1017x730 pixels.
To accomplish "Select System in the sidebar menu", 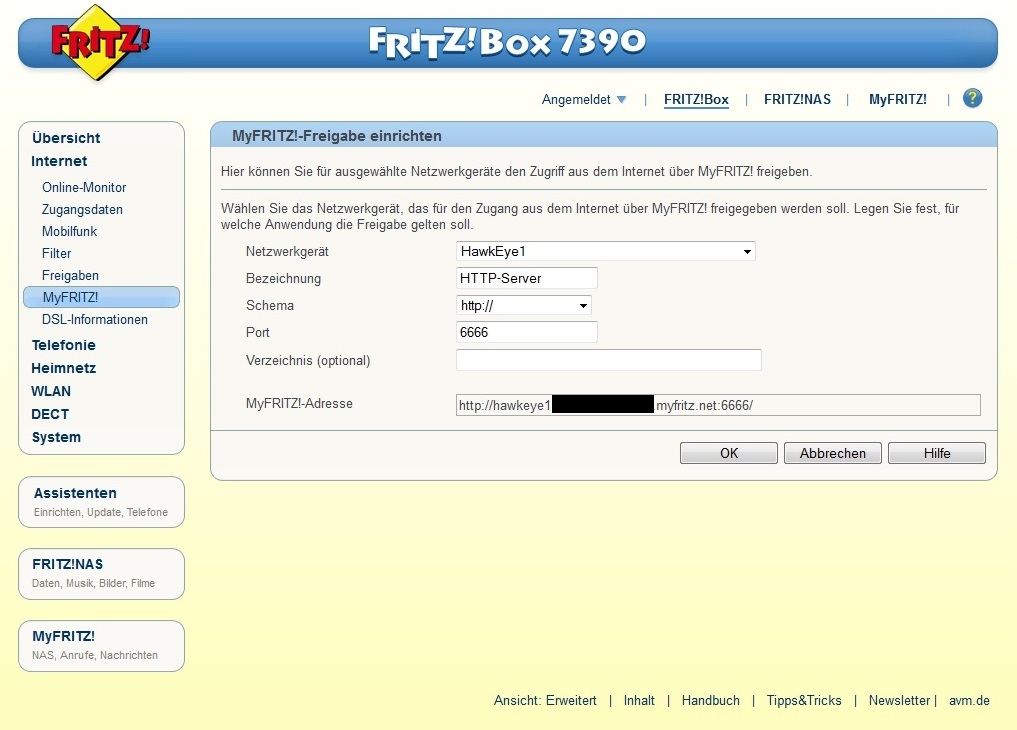I will coord(56,437).
